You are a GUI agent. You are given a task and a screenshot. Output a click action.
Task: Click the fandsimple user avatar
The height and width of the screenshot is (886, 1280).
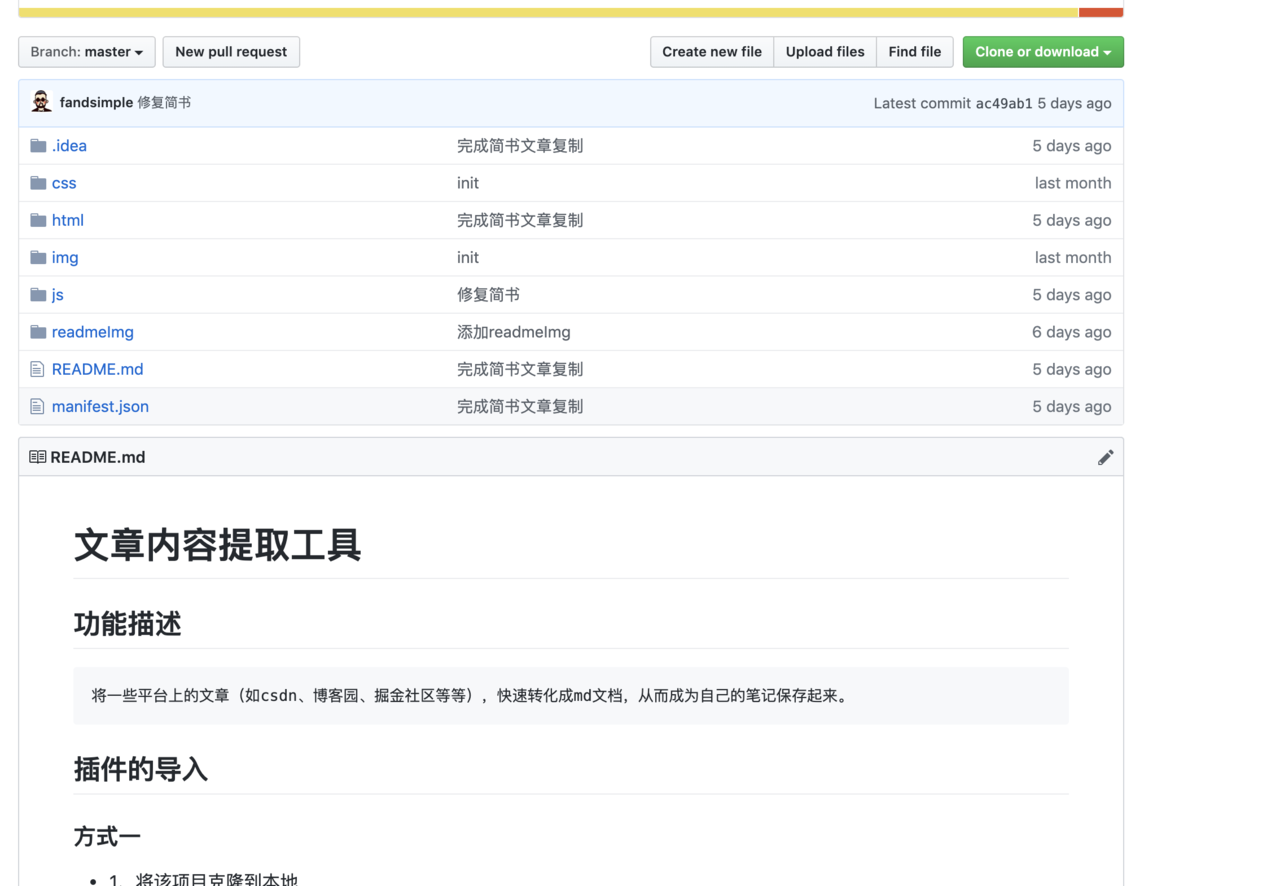point(41,102)
